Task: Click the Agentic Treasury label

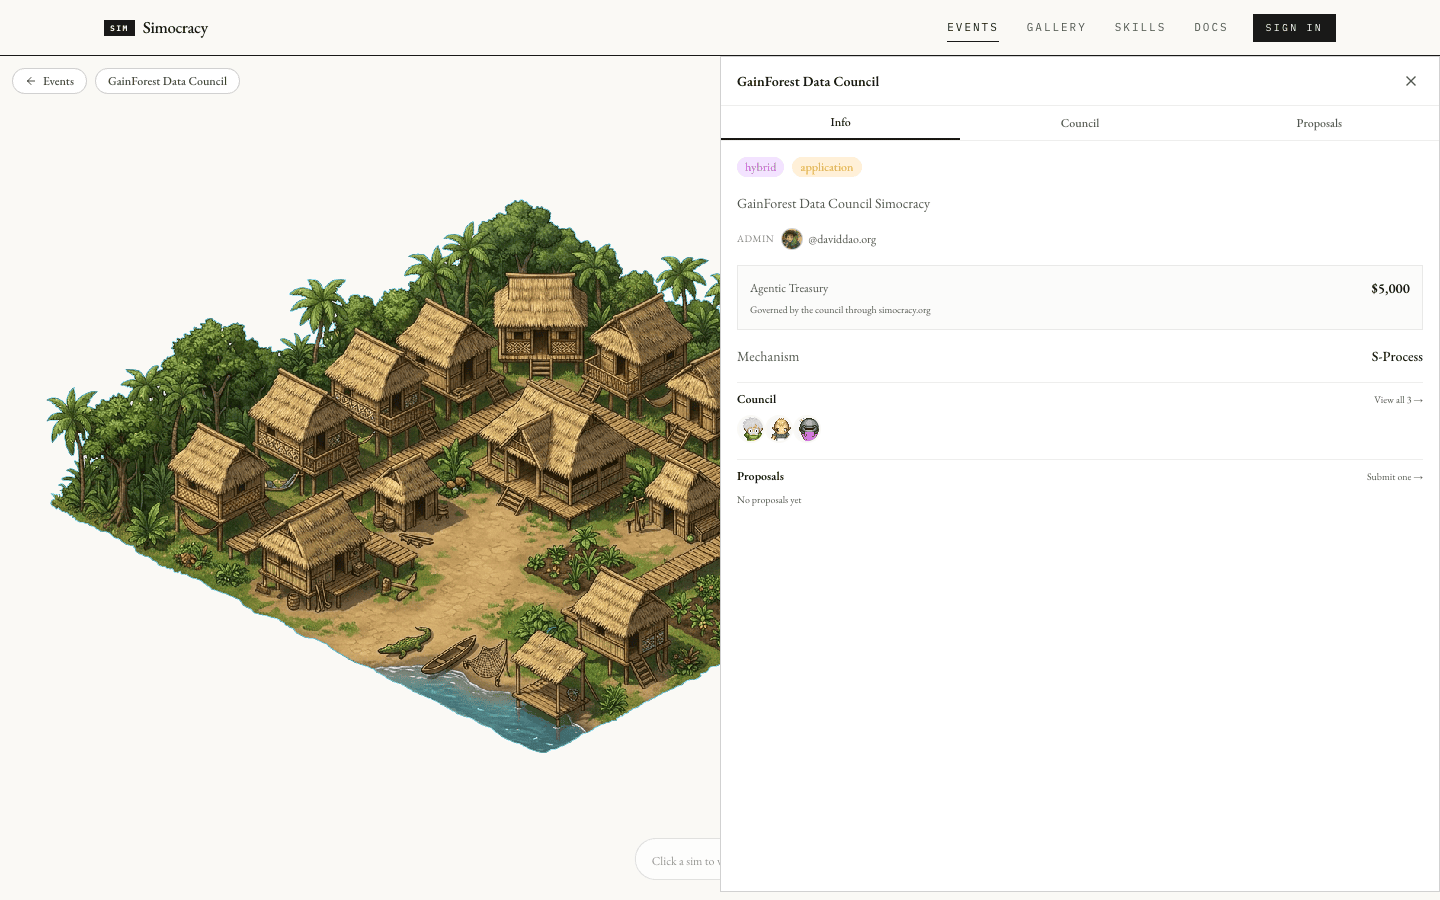Action: (789, 288)
